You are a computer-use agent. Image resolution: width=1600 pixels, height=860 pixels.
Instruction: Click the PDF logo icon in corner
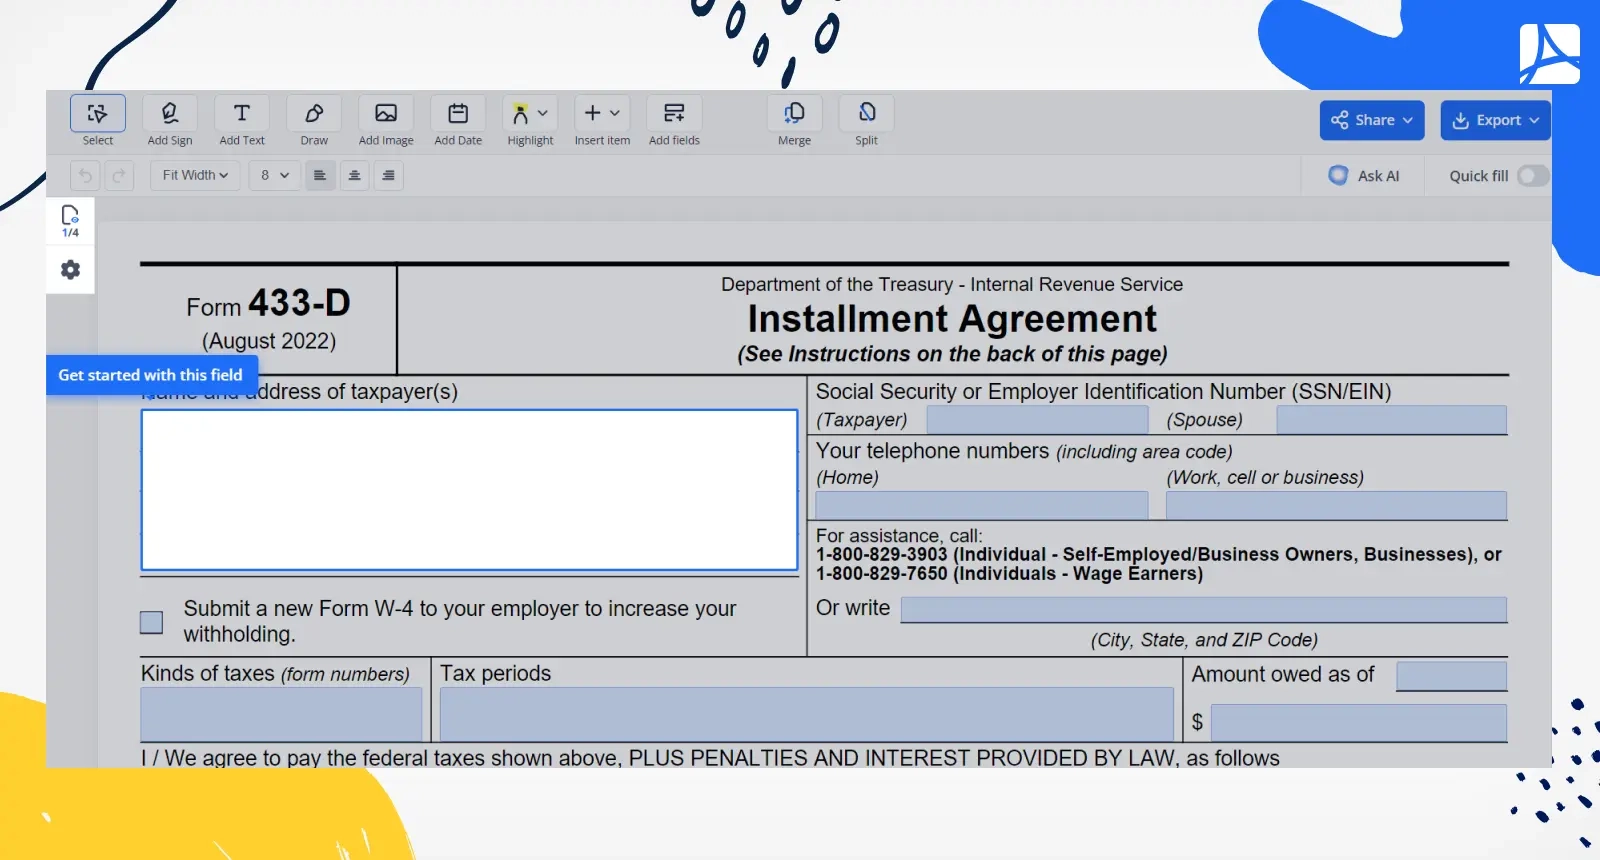coord(1549,54)
